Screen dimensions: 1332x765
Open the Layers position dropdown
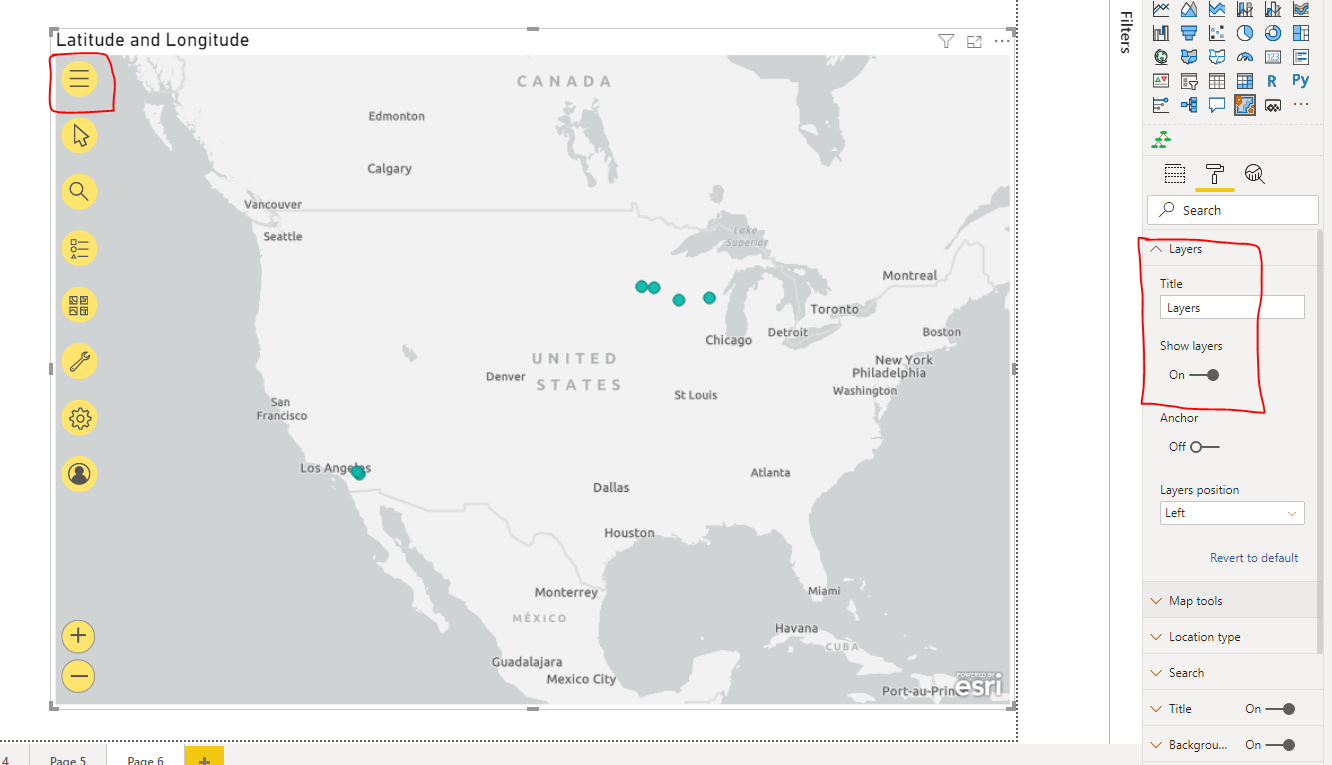click(1232, 513)
